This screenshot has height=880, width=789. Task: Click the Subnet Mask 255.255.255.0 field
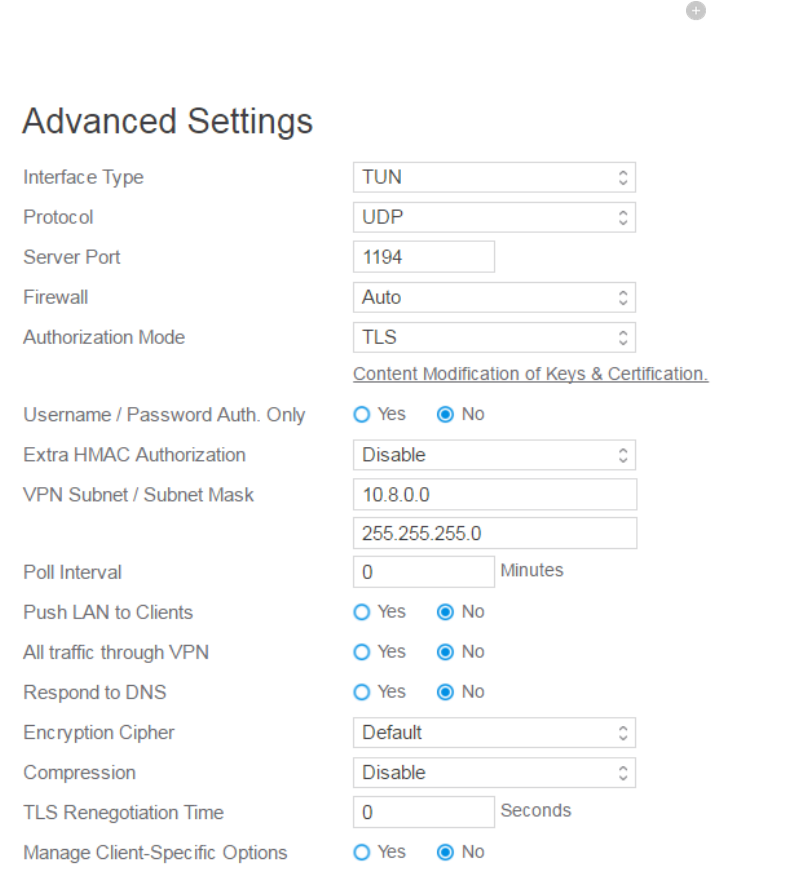coord(494,534)
